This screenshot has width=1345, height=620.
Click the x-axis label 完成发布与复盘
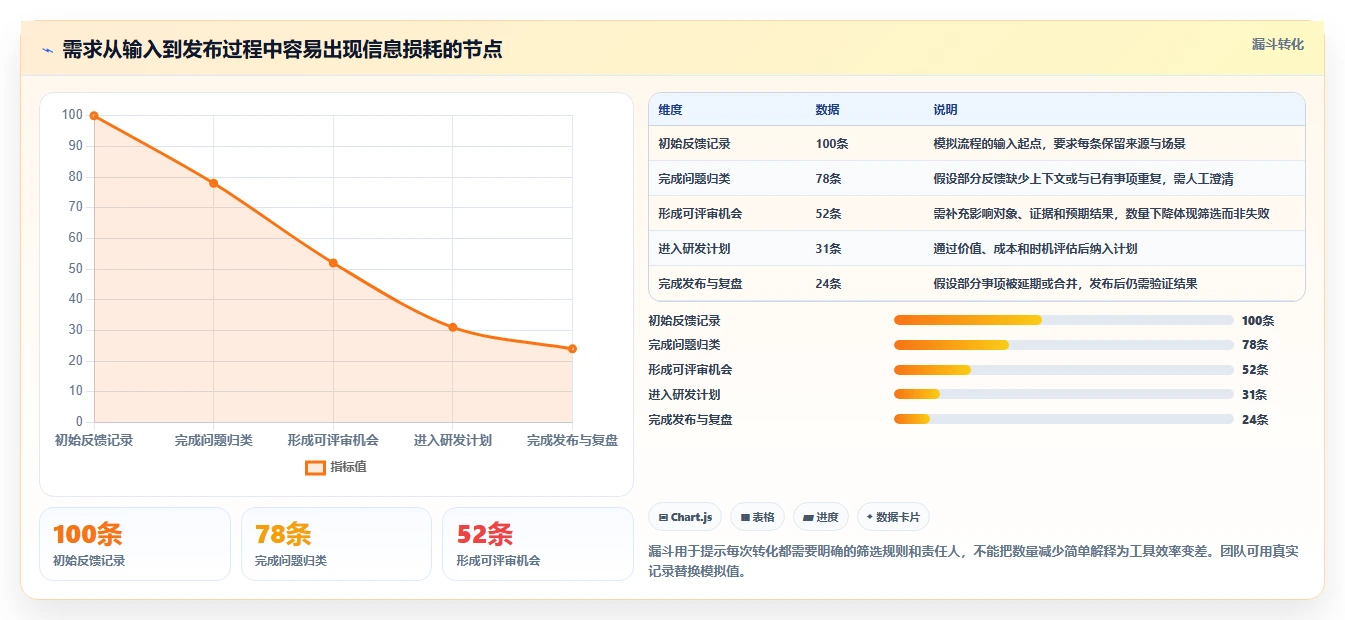(572, 440)
